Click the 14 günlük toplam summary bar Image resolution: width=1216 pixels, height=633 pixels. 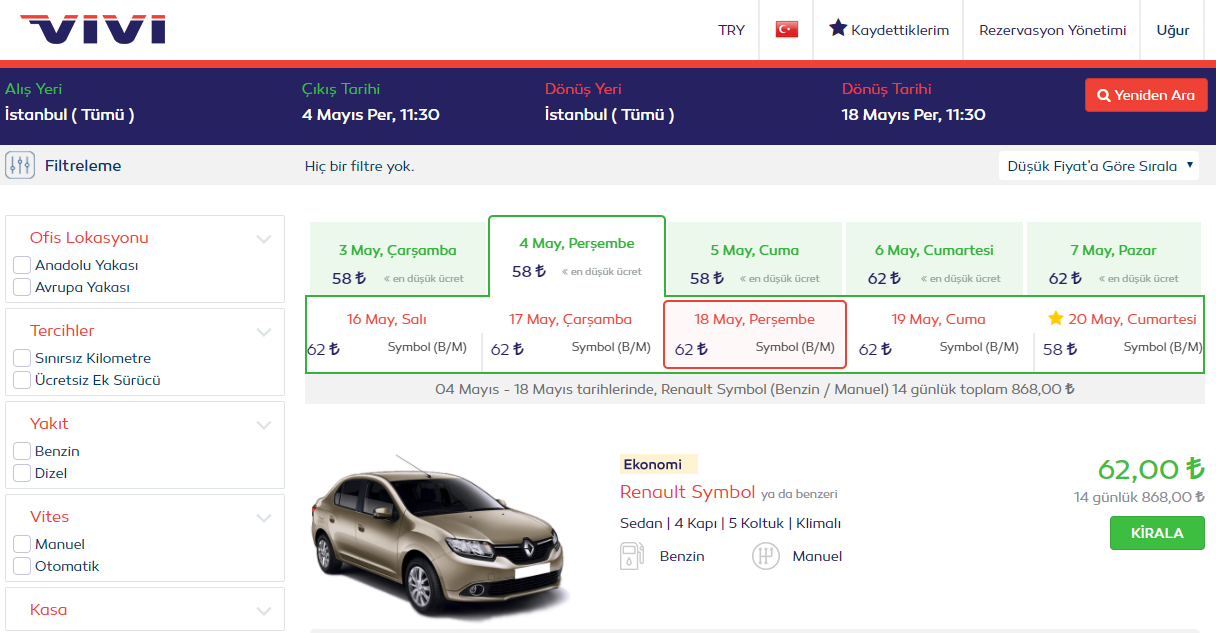tap(755, 389)
